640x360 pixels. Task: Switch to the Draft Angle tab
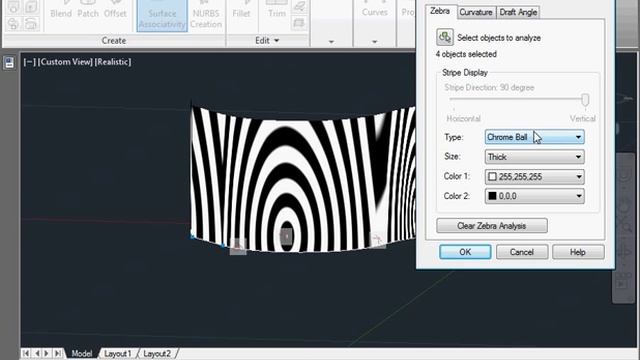[518, 12]
